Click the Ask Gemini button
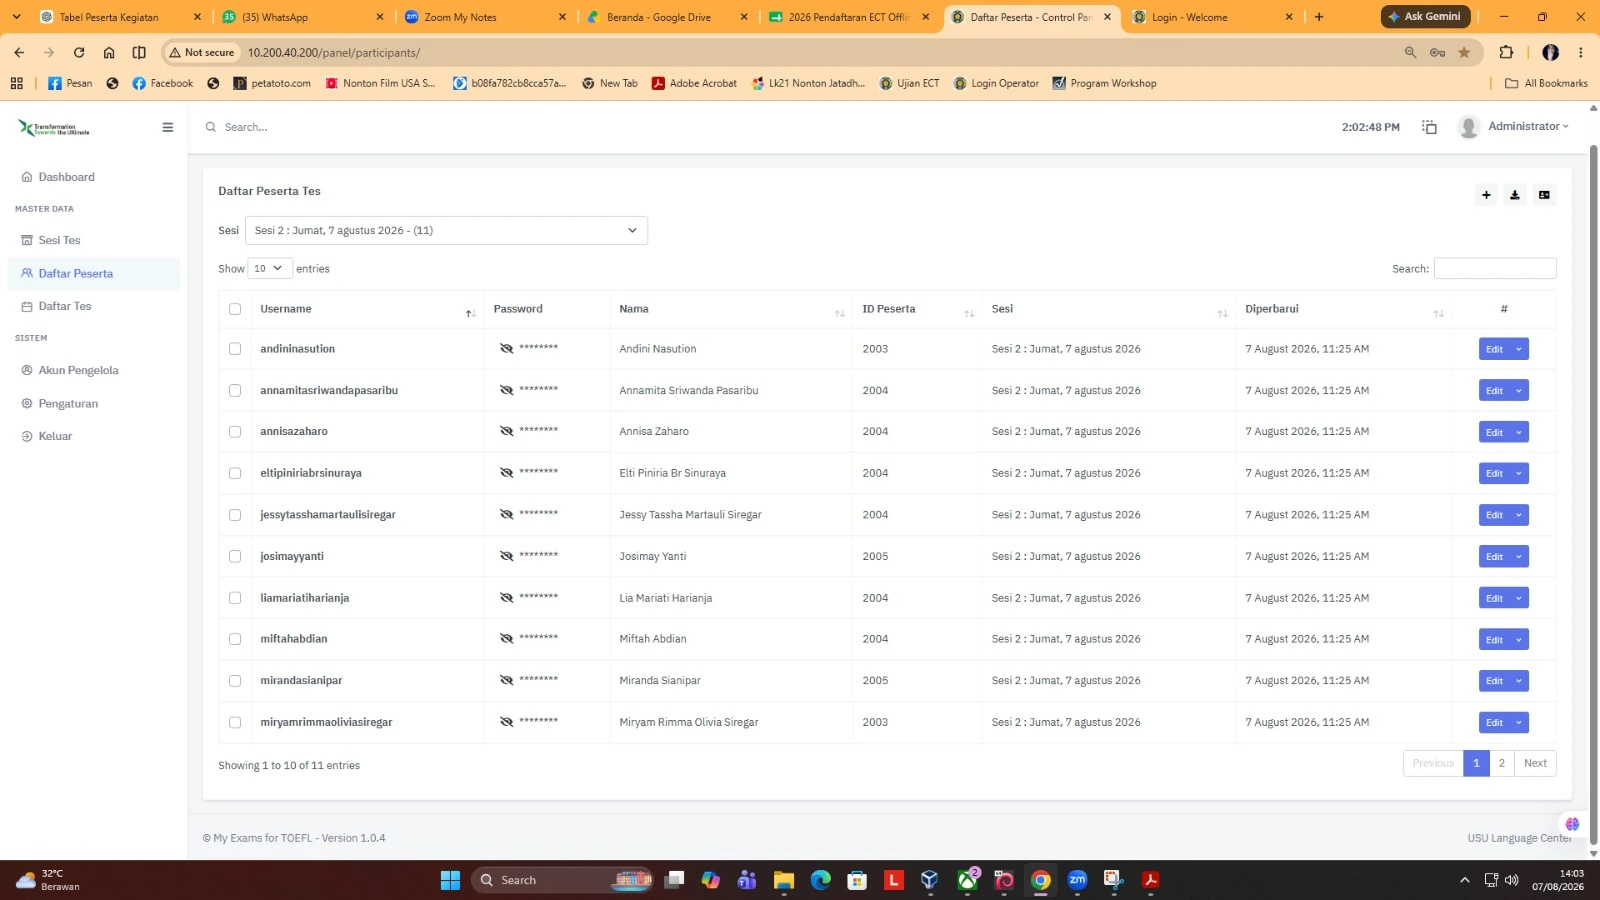1600x900 pixels. (x=1424, y=16)
